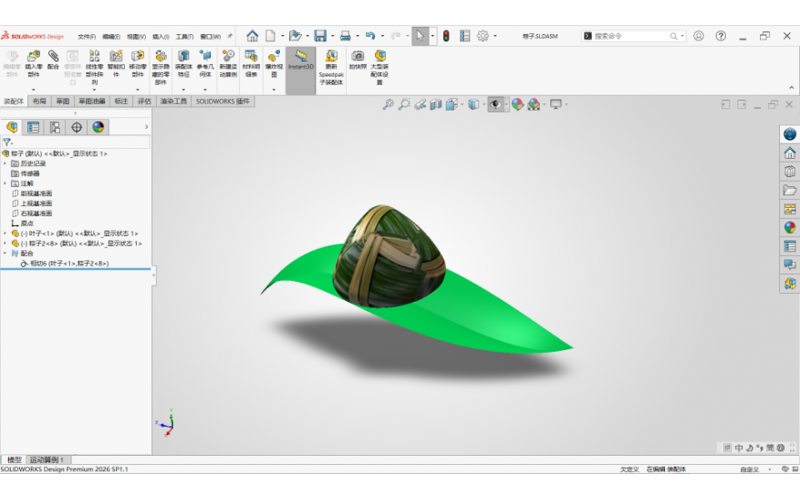Screen dimensions: 800x500
Task: Open the DisplayManager color ball tab
Action: click(98, 127)
